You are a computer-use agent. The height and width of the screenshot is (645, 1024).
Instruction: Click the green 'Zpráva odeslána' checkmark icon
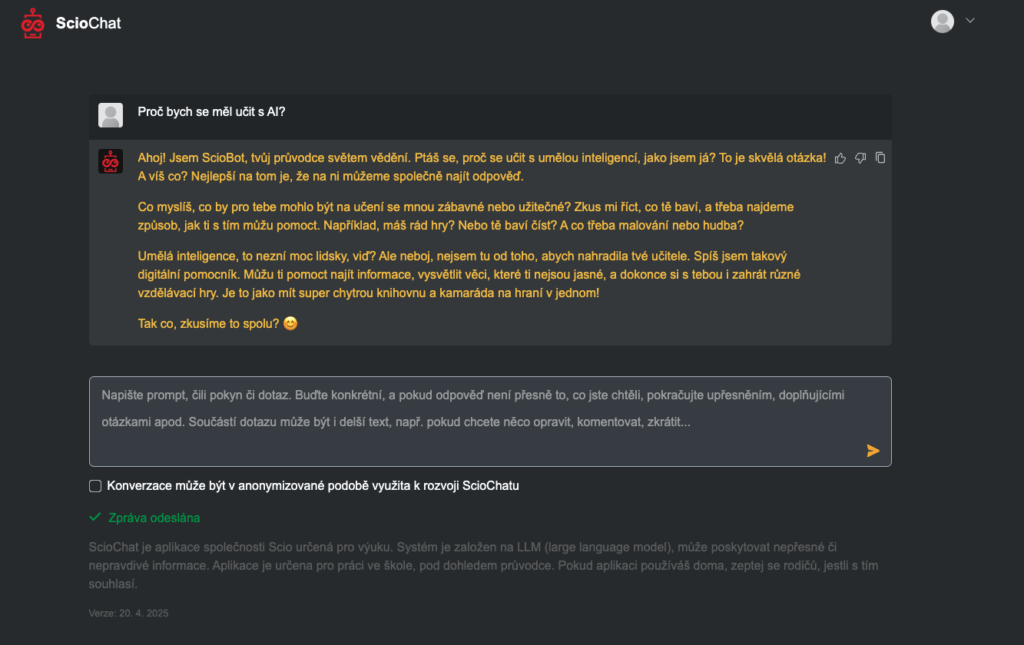point(95,517)
